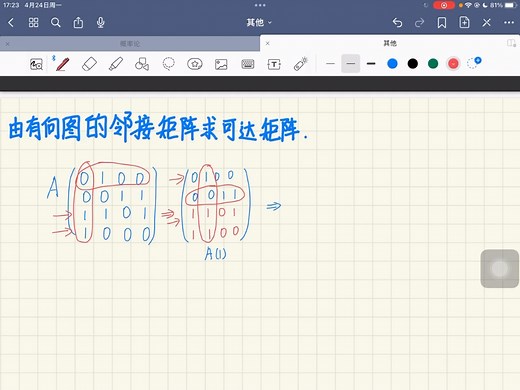
Task: Open the keyboard typing tool
Action: [x=248, y=64]
